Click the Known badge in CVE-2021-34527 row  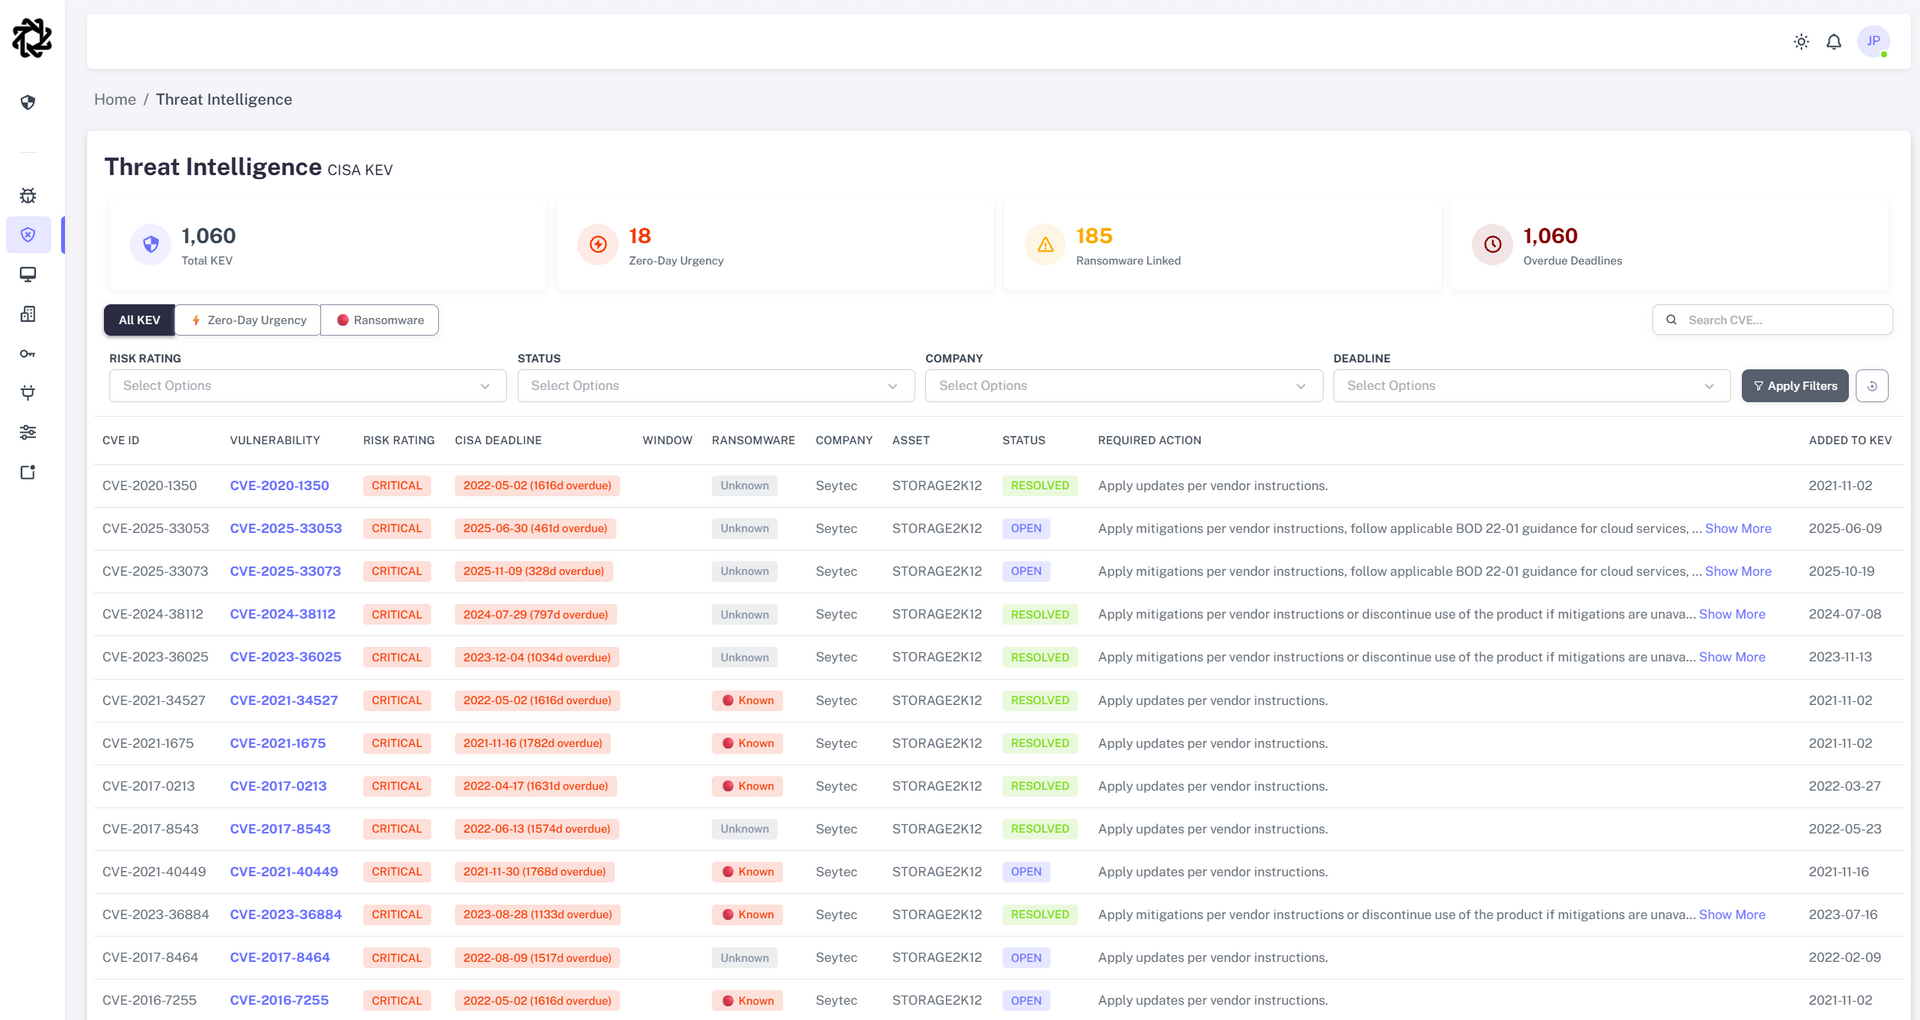[747, 701]
